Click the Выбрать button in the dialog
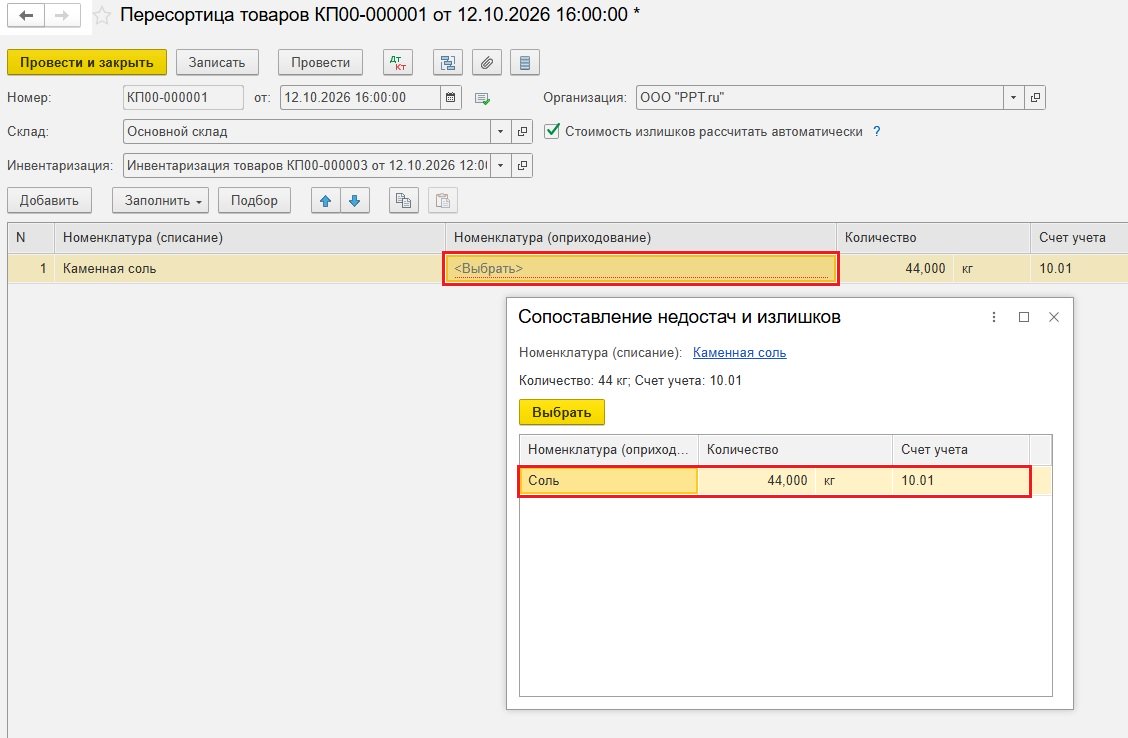Screen dimensions: 1128x738 tap(562, 412)
